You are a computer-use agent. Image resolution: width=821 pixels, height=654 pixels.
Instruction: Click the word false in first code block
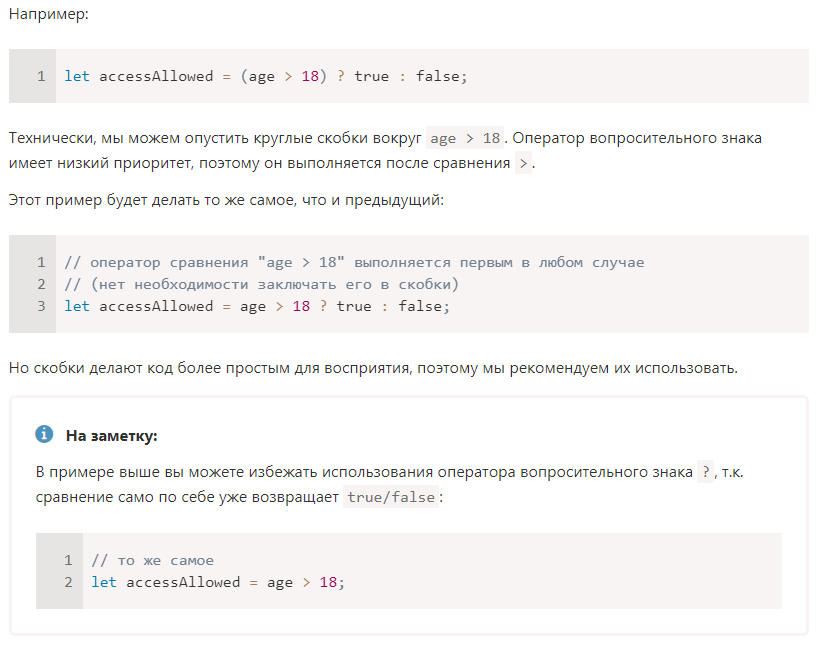tap(437, 76)
